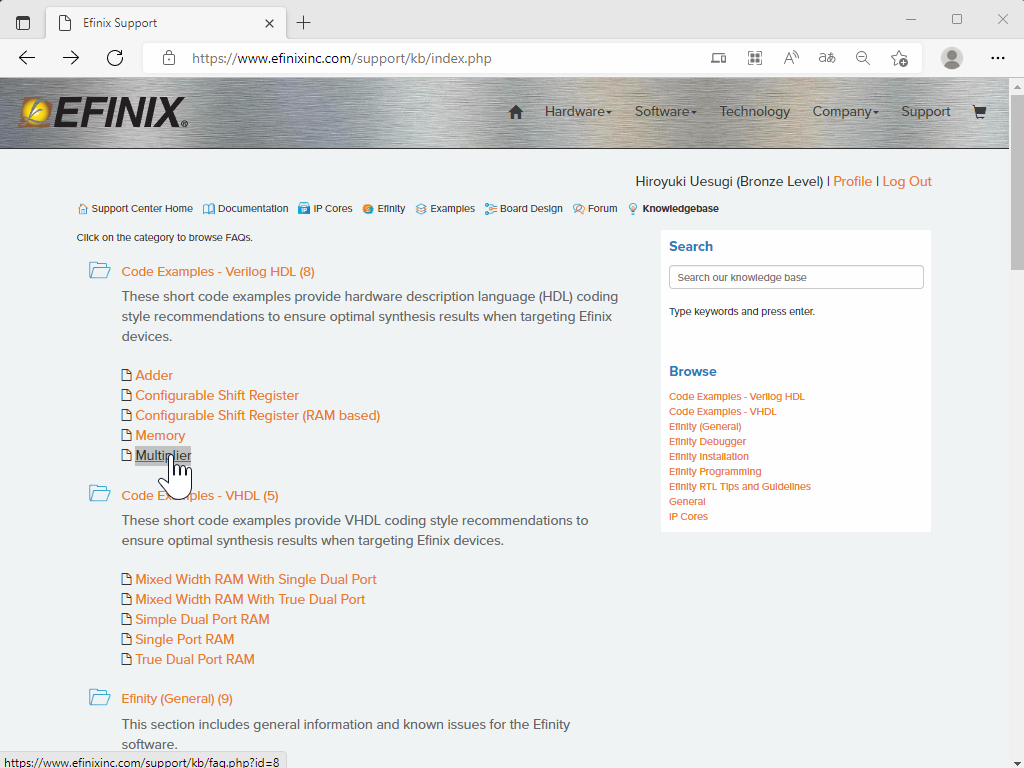Open a new tab with the plus button
This screenshot has height=768, width=1024.
point(303,23)
